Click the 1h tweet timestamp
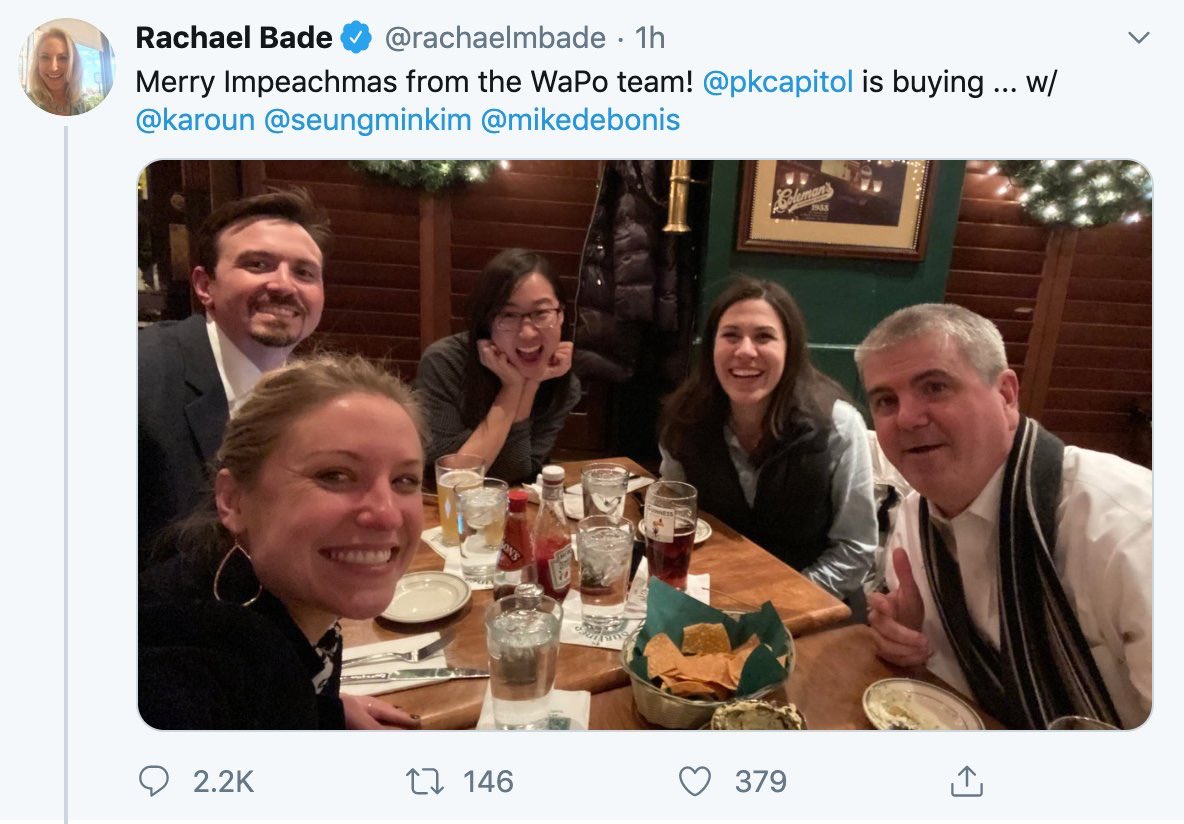This screenshot has width=1184, height=824. point(650,38)
